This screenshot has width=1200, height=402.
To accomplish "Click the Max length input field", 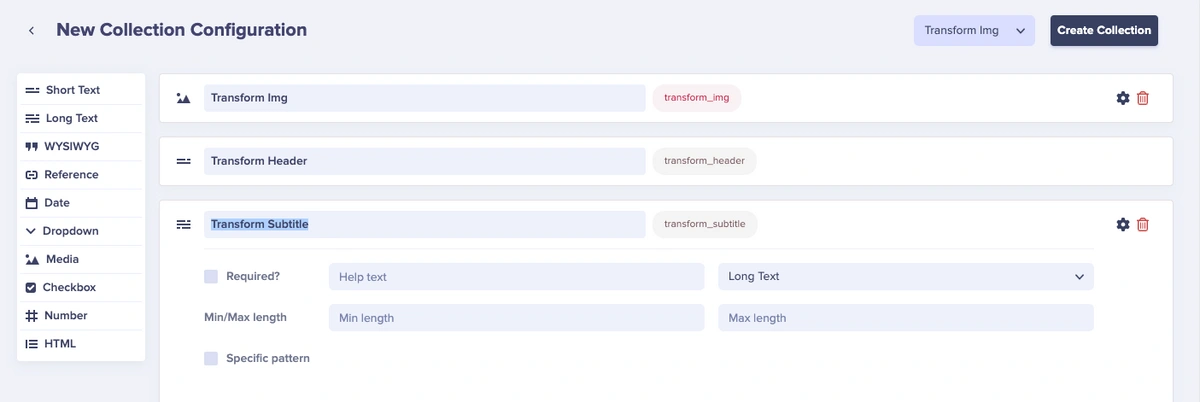I will 905,318.
